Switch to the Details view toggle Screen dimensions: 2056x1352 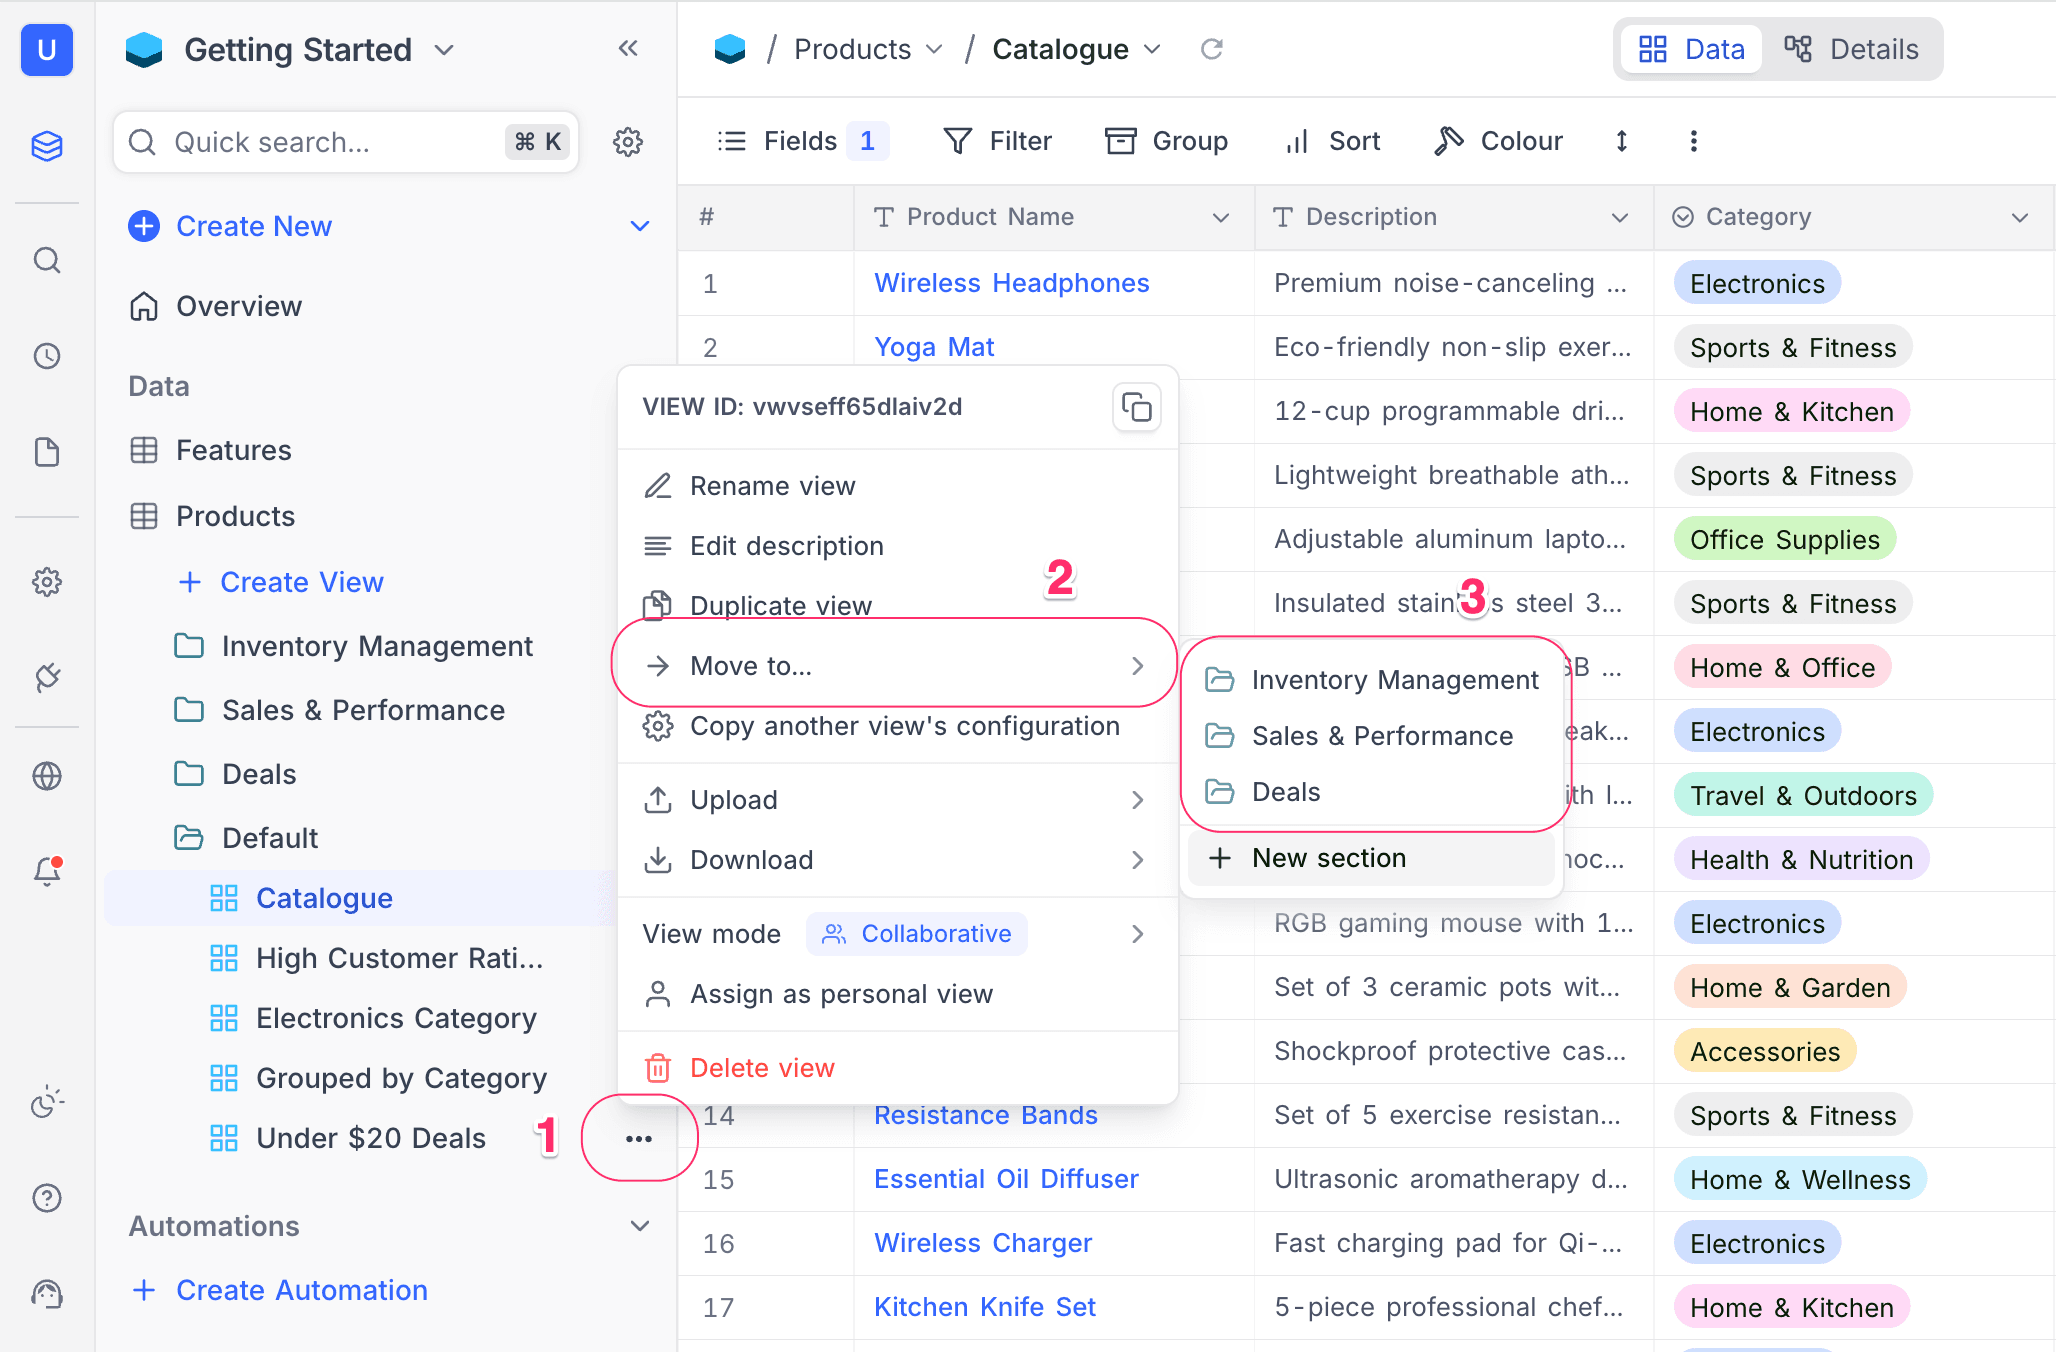[x=1852, y=49]
